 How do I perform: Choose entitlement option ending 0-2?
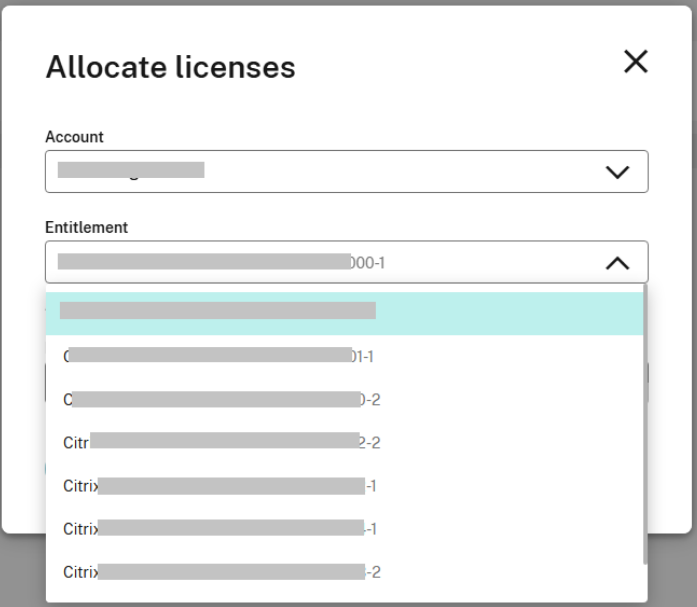click(x=344, y=399)
